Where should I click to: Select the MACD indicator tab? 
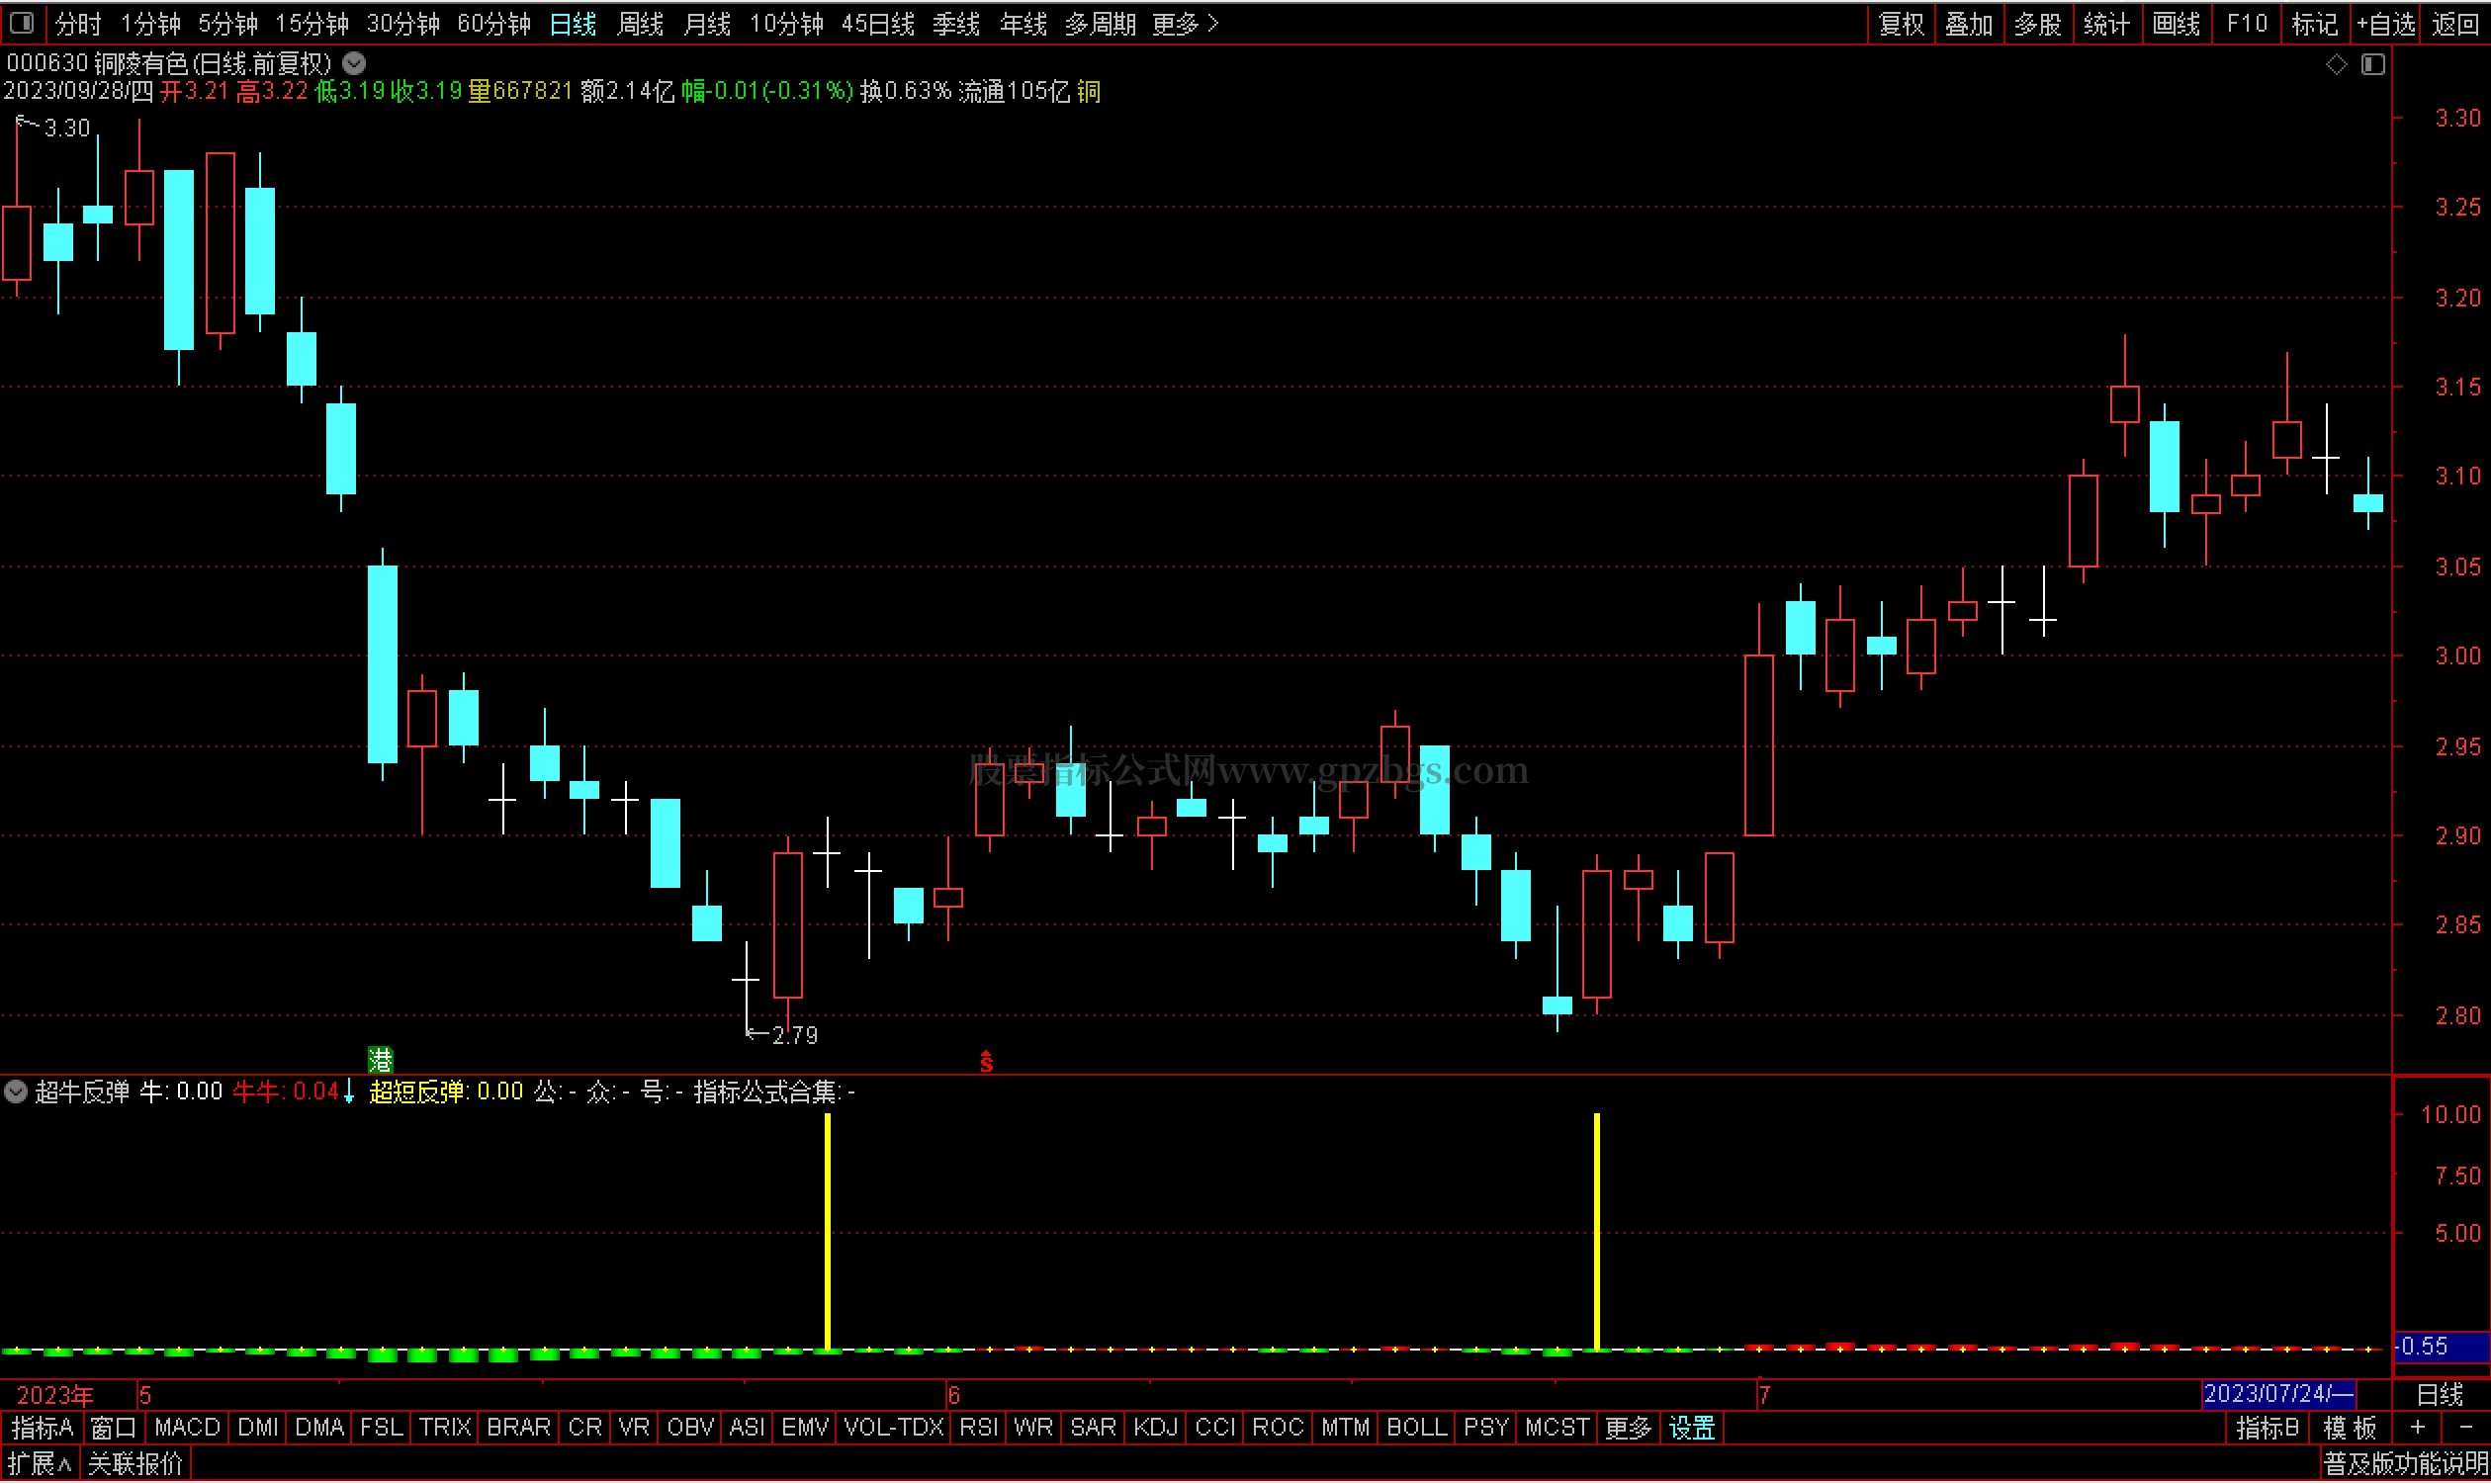(x=187, y=1428)
